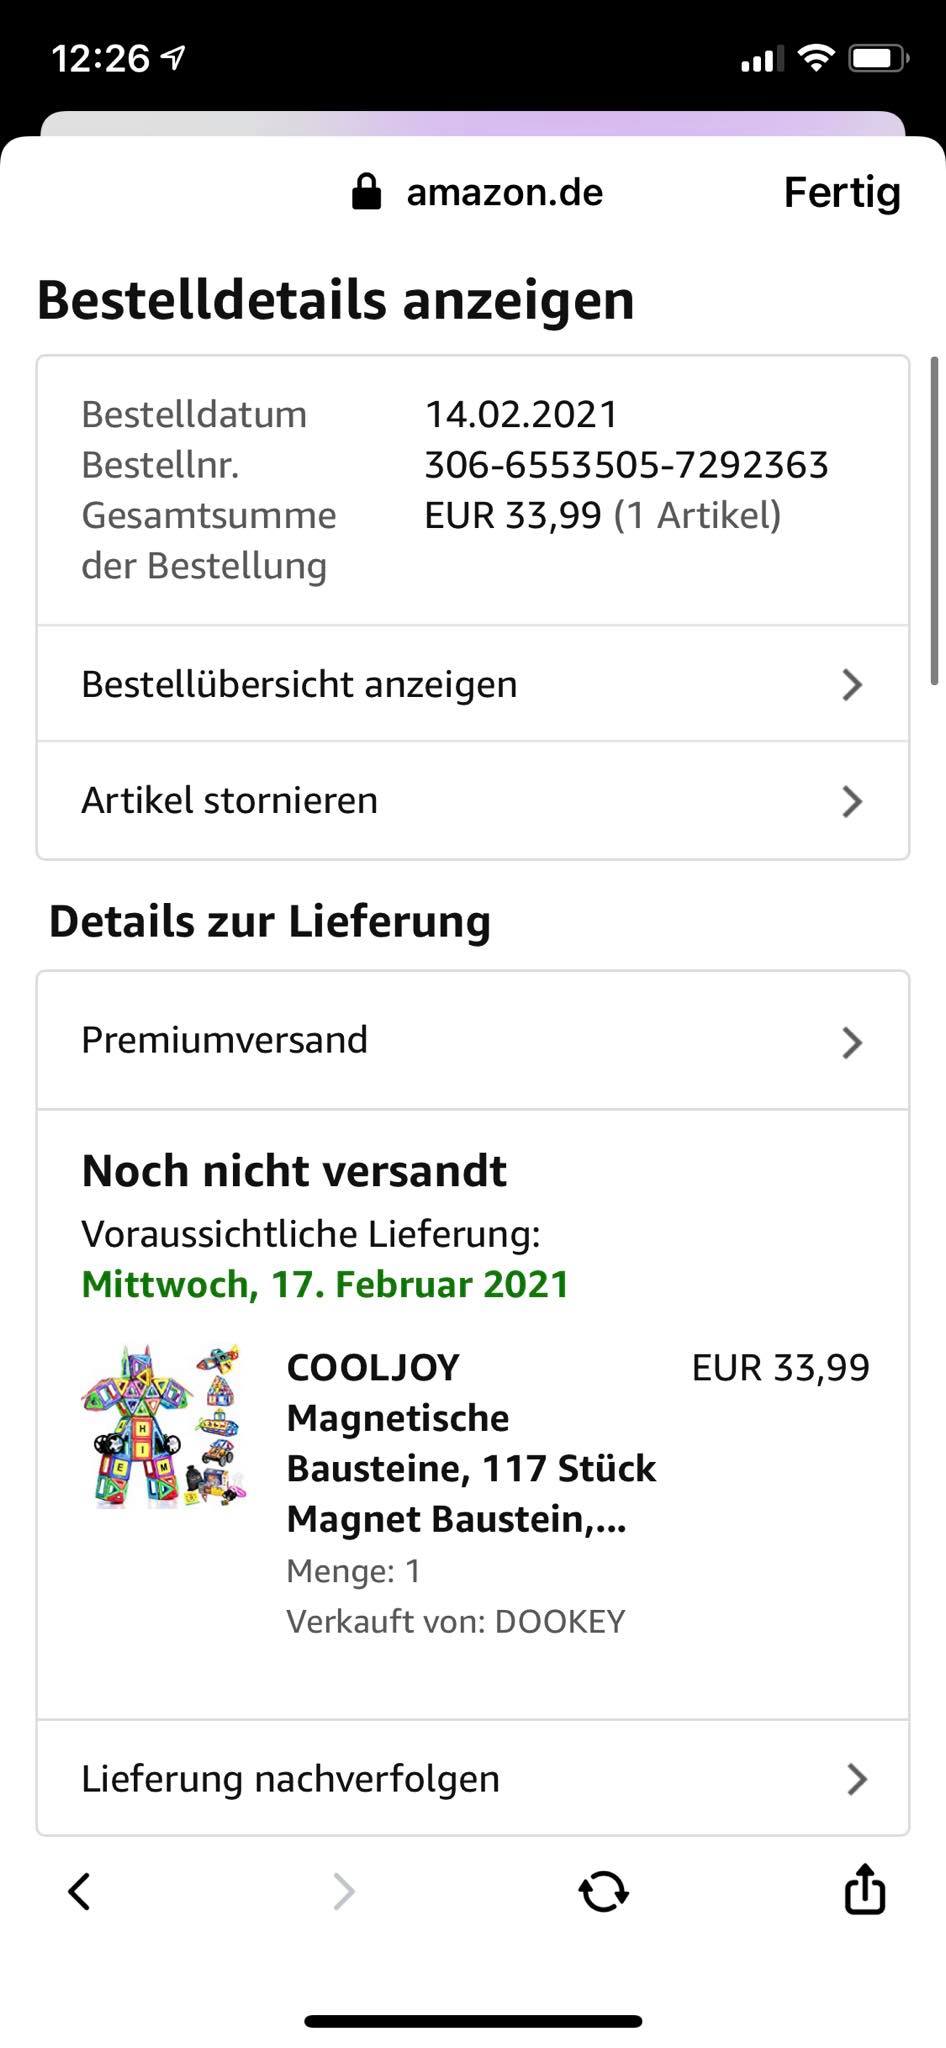Open the Lieferung nachverfolgen chevron

[x=856, y=1779]
